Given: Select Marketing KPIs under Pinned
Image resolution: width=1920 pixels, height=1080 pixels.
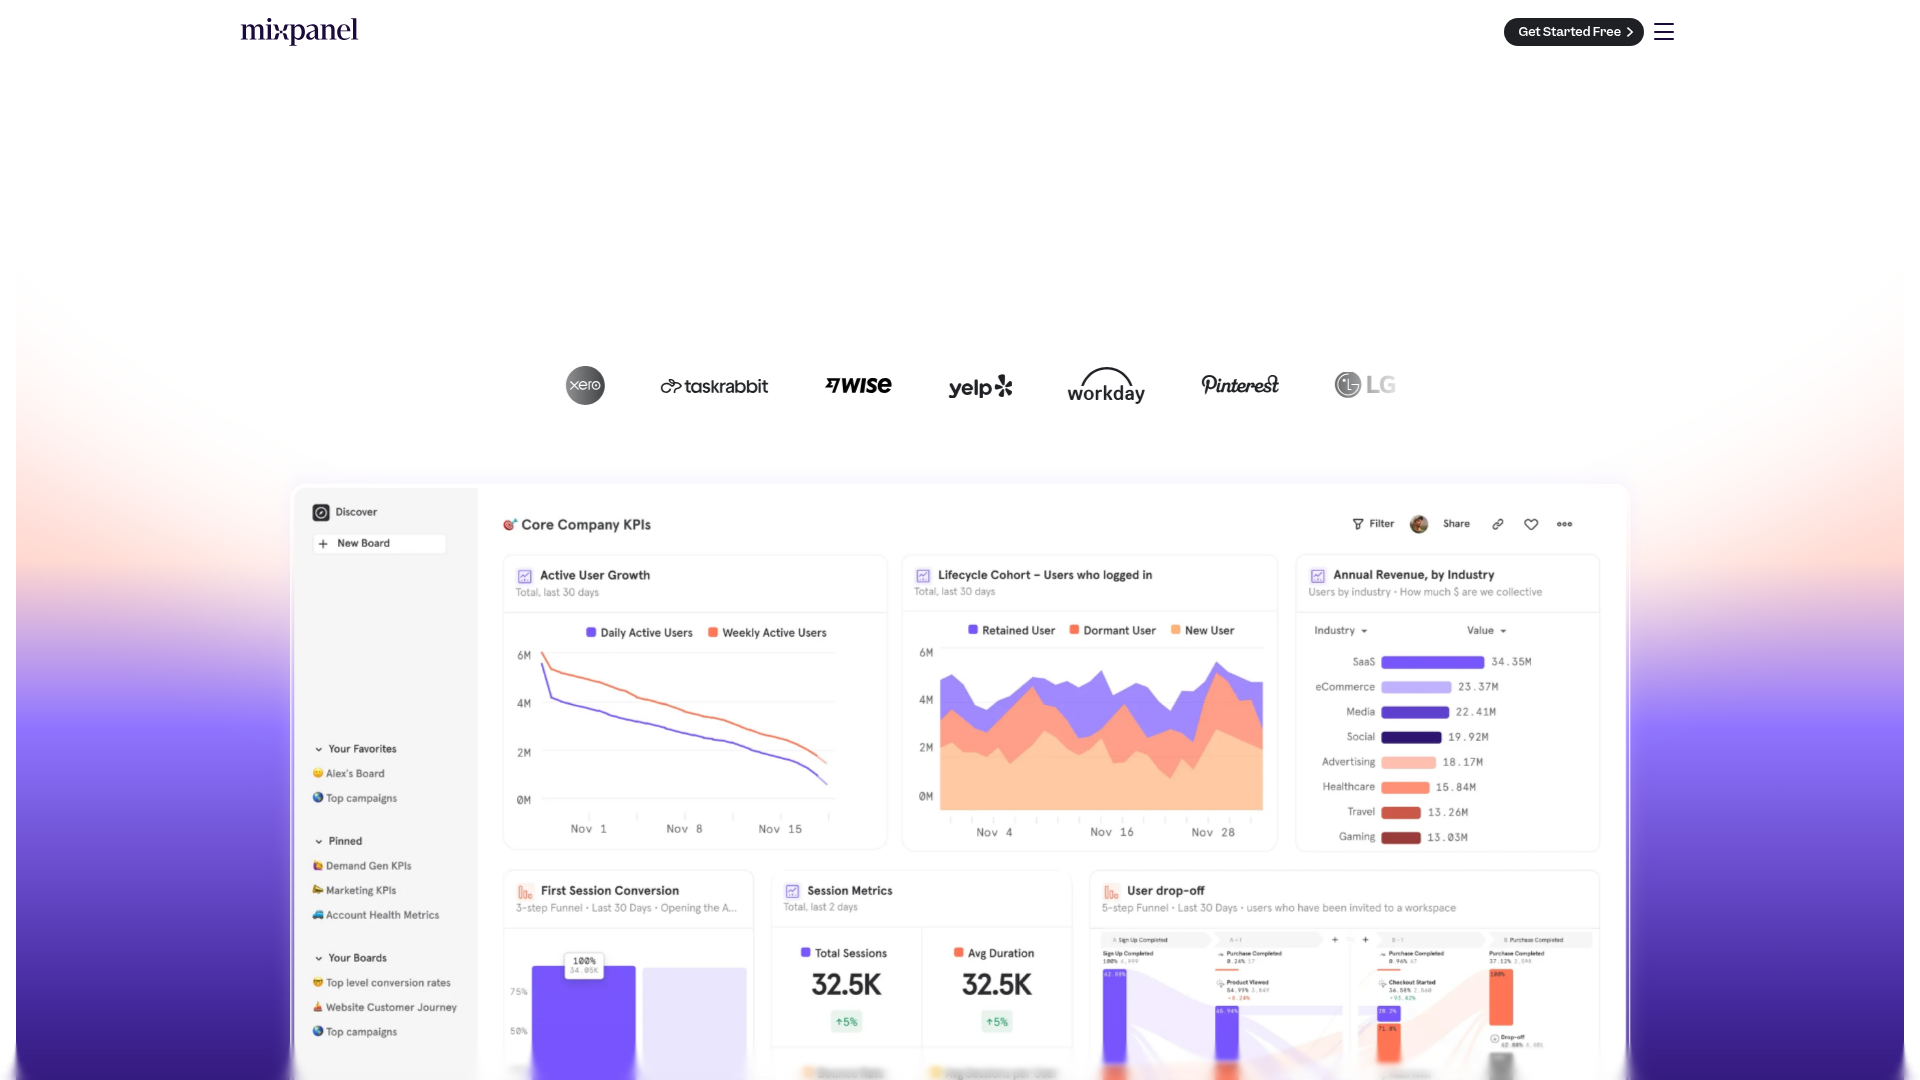Looking at the screenshot, I should click(x=360, y=890).
